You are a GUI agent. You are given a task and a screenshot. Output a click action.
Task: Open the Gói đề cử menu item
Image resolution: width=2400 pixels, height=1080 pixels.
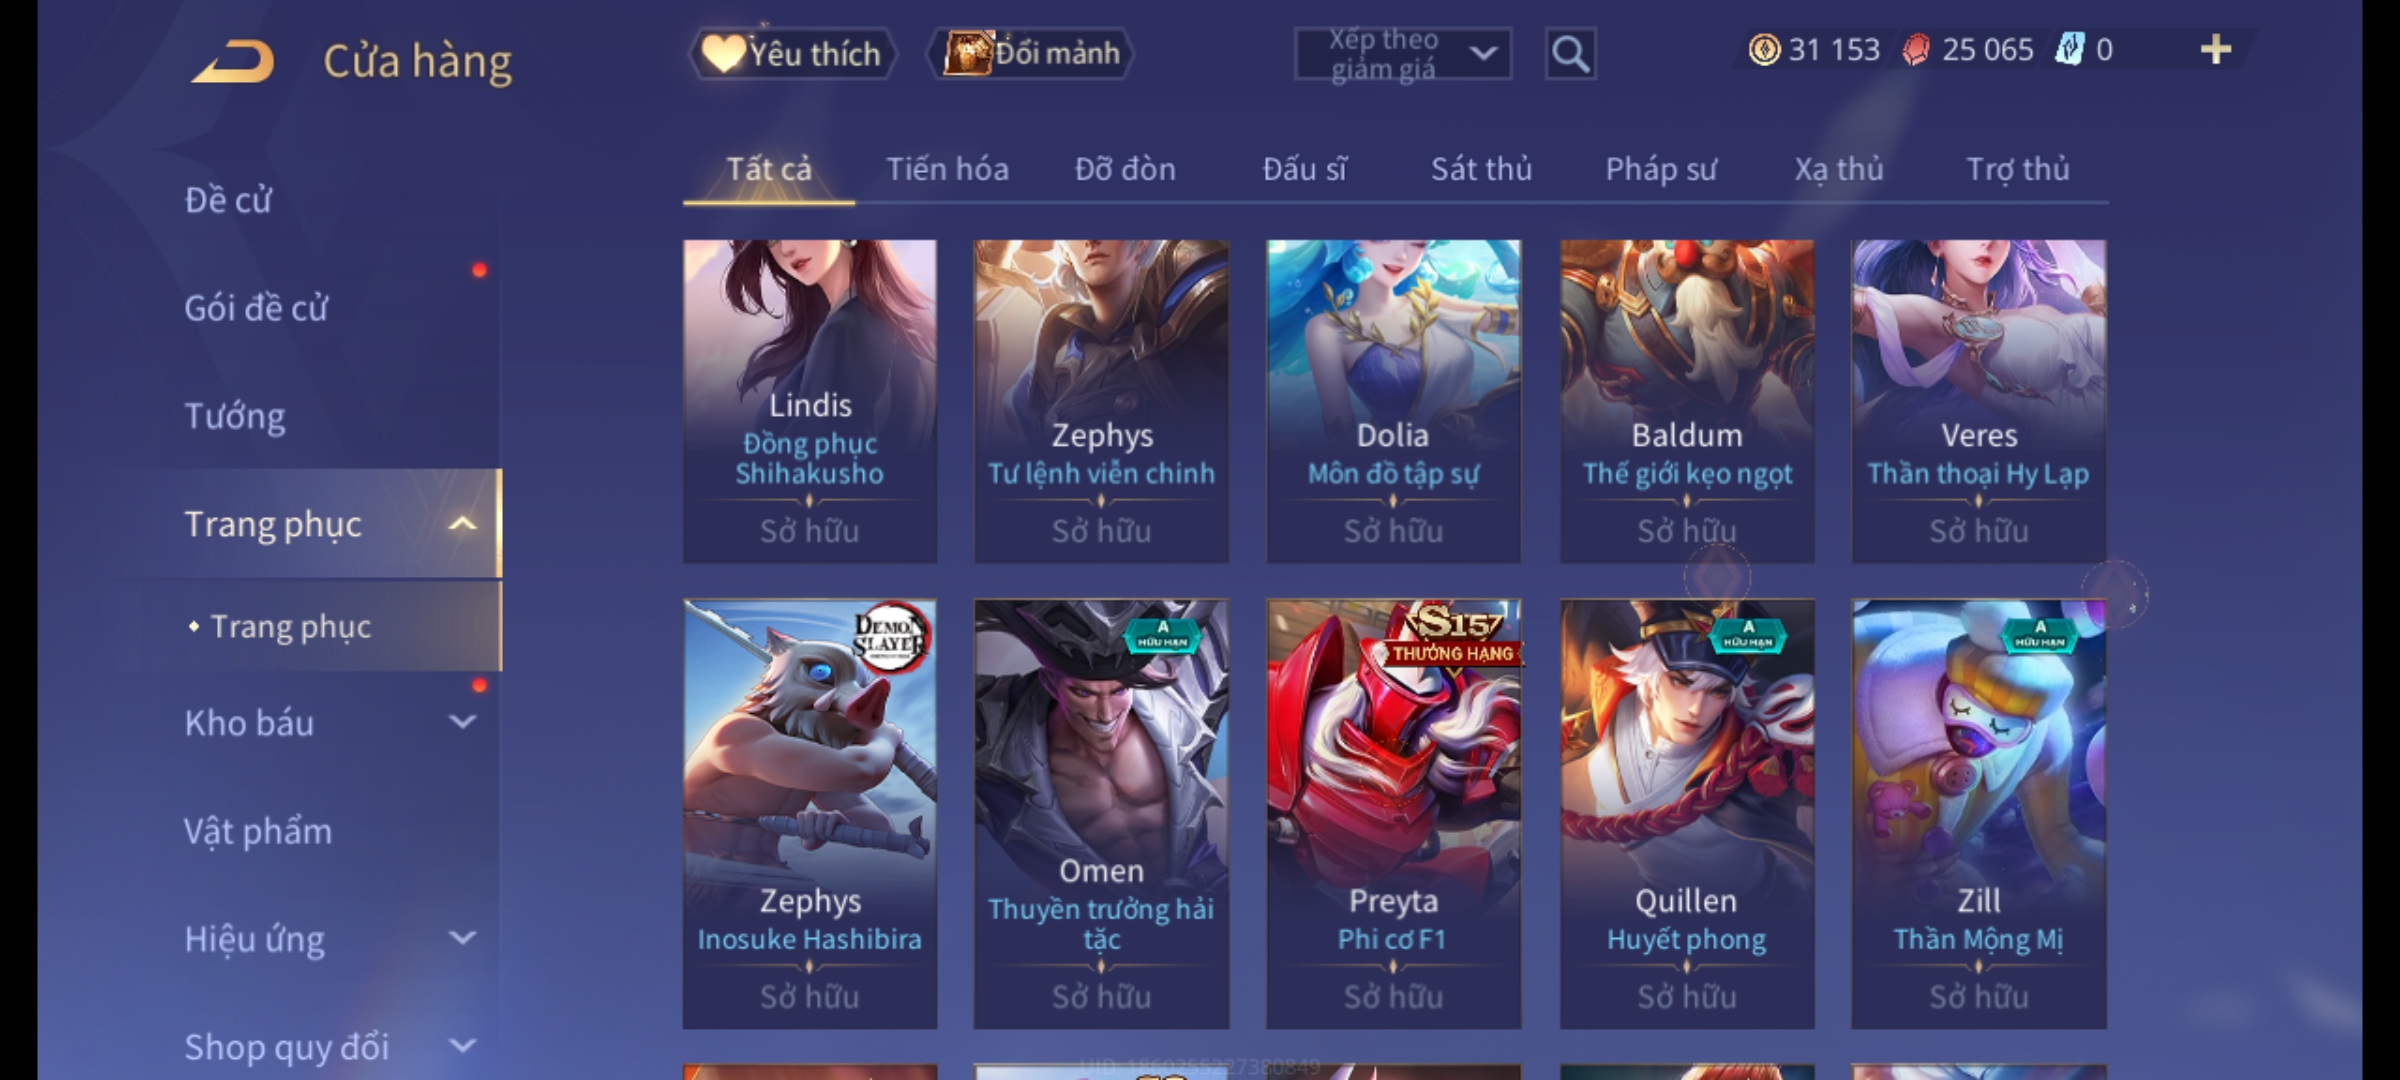[x=256, y=308]
